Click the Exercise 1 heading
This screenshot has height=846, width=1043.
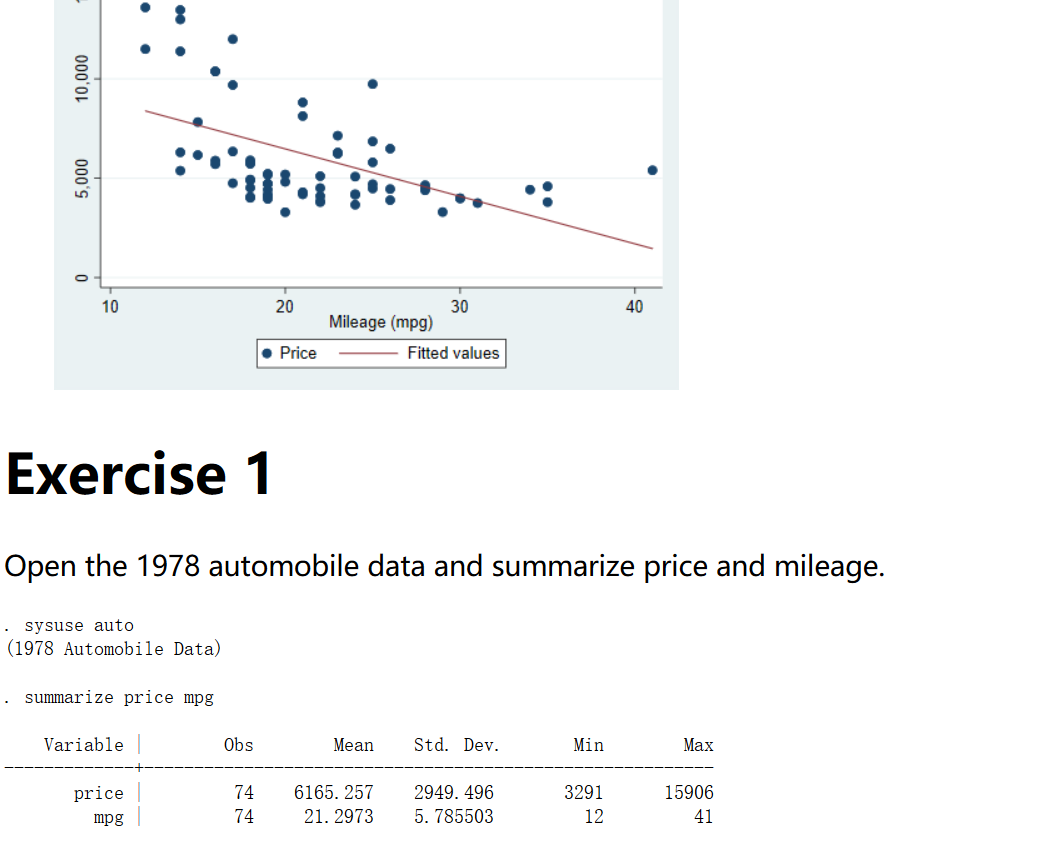coord(138,474)
